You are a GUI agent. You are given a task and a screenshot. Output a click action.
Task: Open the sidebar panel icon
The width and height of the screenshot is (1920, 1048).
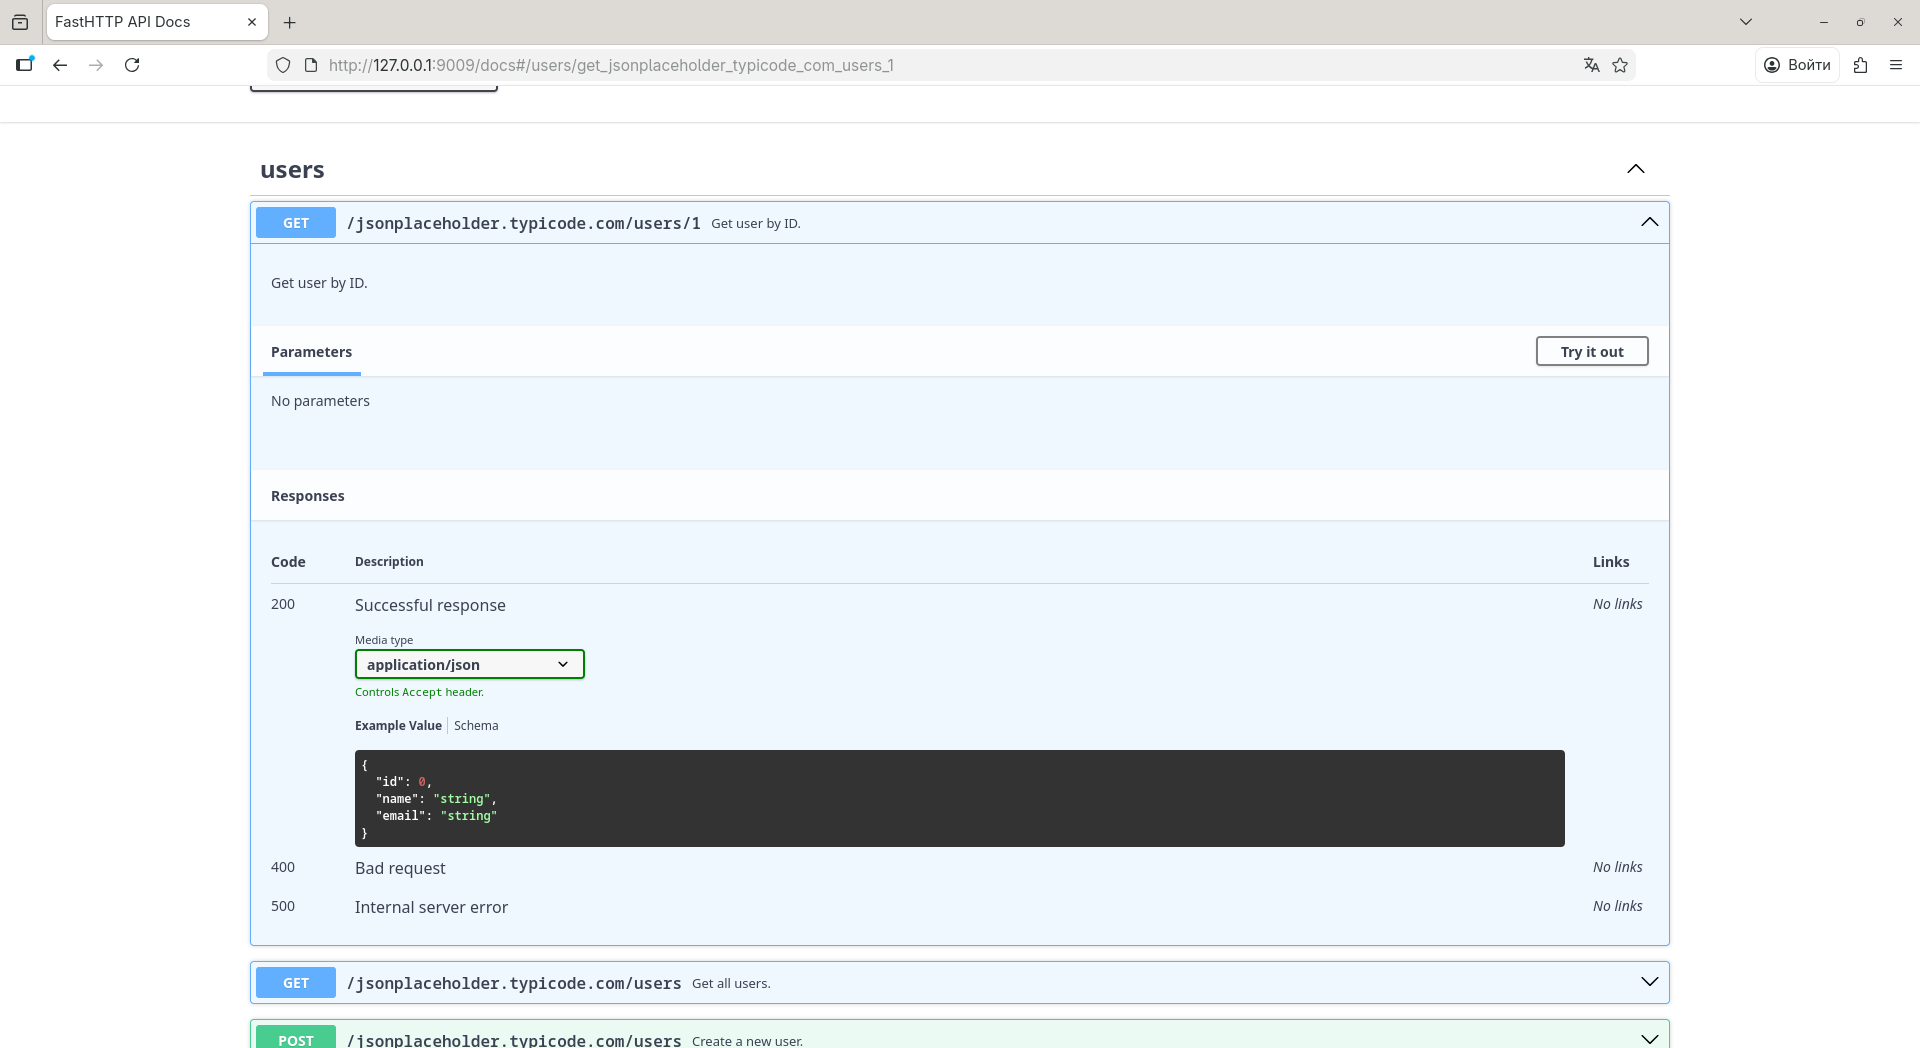[25, 64]
